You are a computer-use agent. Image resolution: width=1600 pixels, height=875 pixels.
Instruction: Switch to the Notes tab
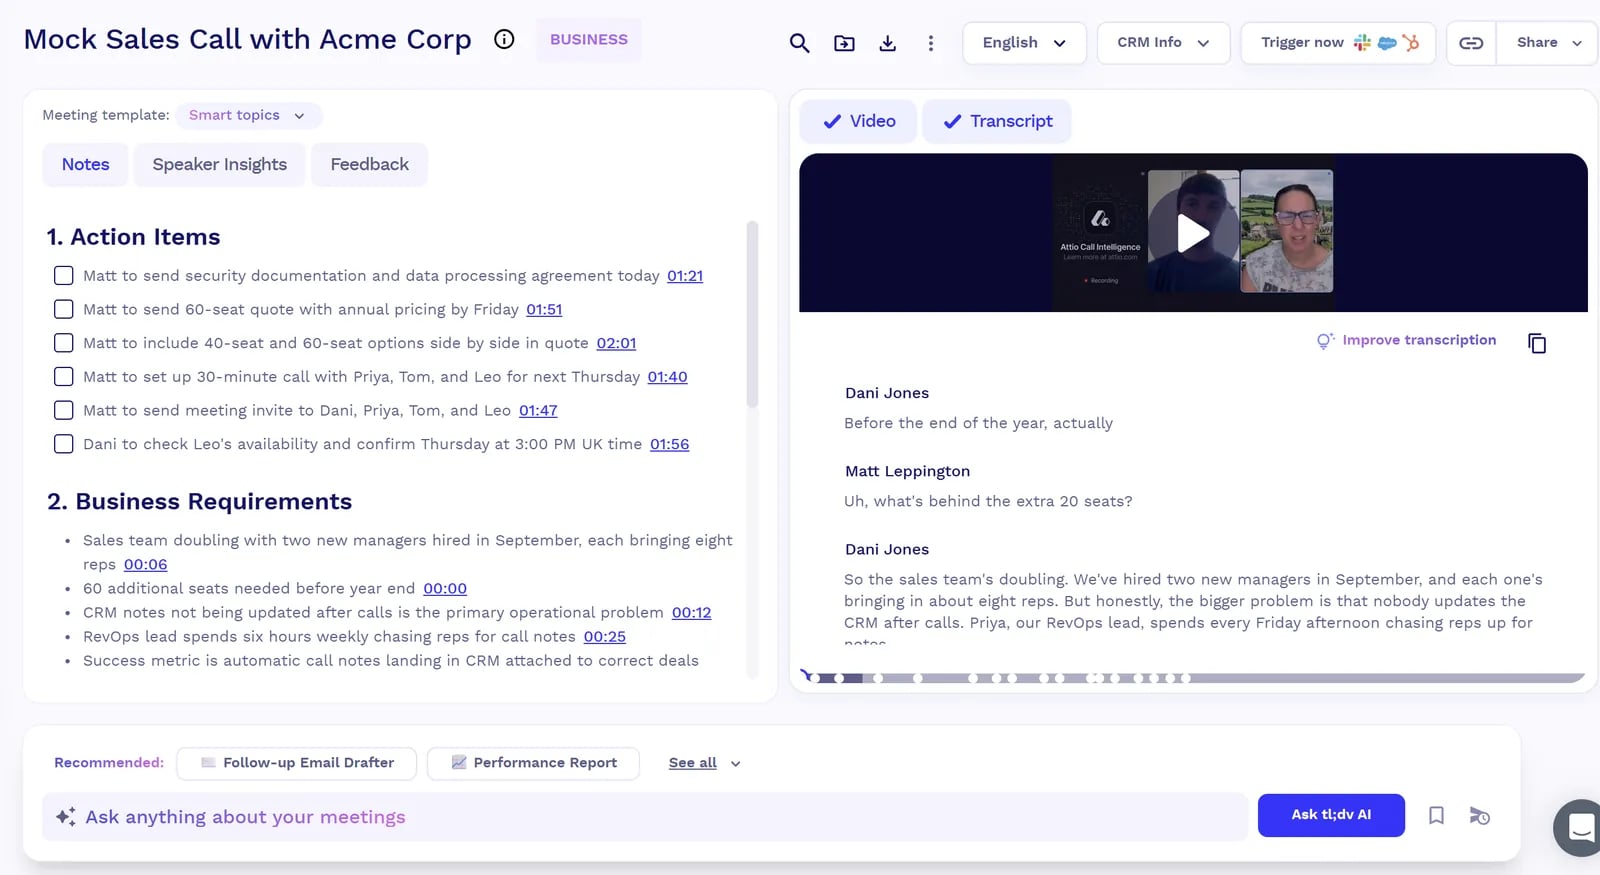click(86, 165)
